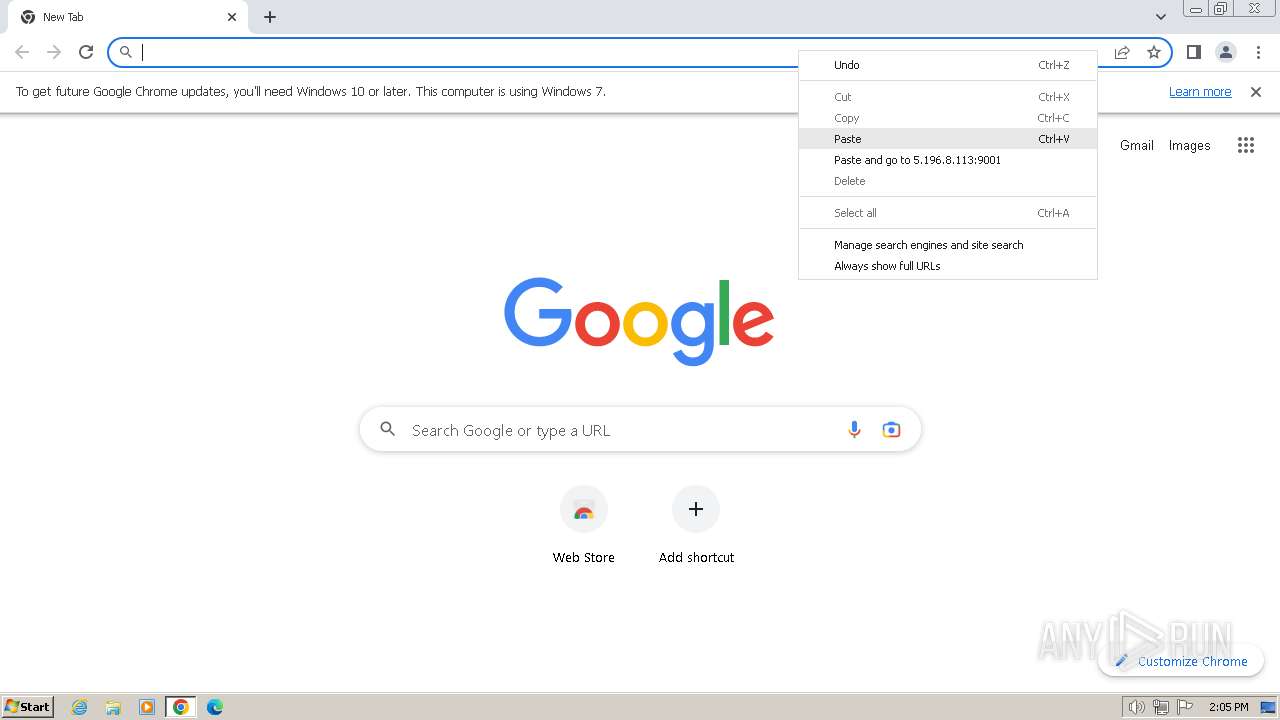This screenshot has width=1280, height=720.
Task: Open Manage search engines and site search
Action: [x=948, y=245]
